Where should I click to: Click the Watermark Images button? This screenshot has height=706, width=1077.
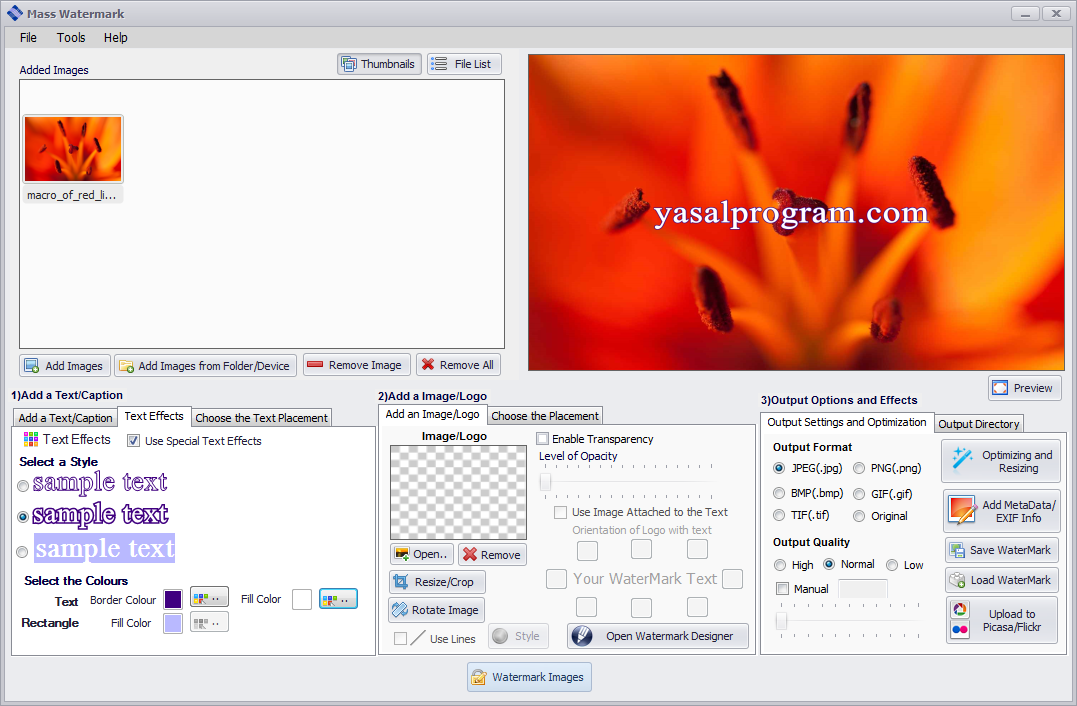tap(529, 677)
